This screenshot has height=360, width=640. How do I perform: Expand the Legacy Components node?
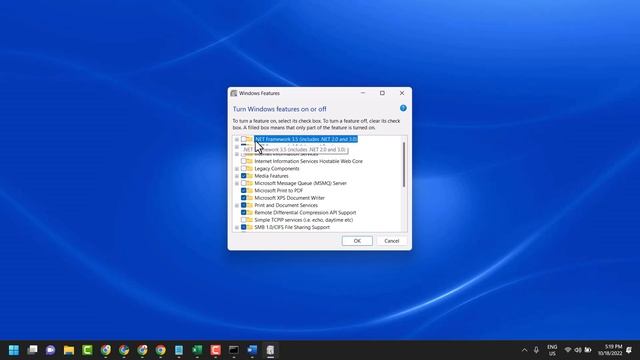click(x=237, y=169)
